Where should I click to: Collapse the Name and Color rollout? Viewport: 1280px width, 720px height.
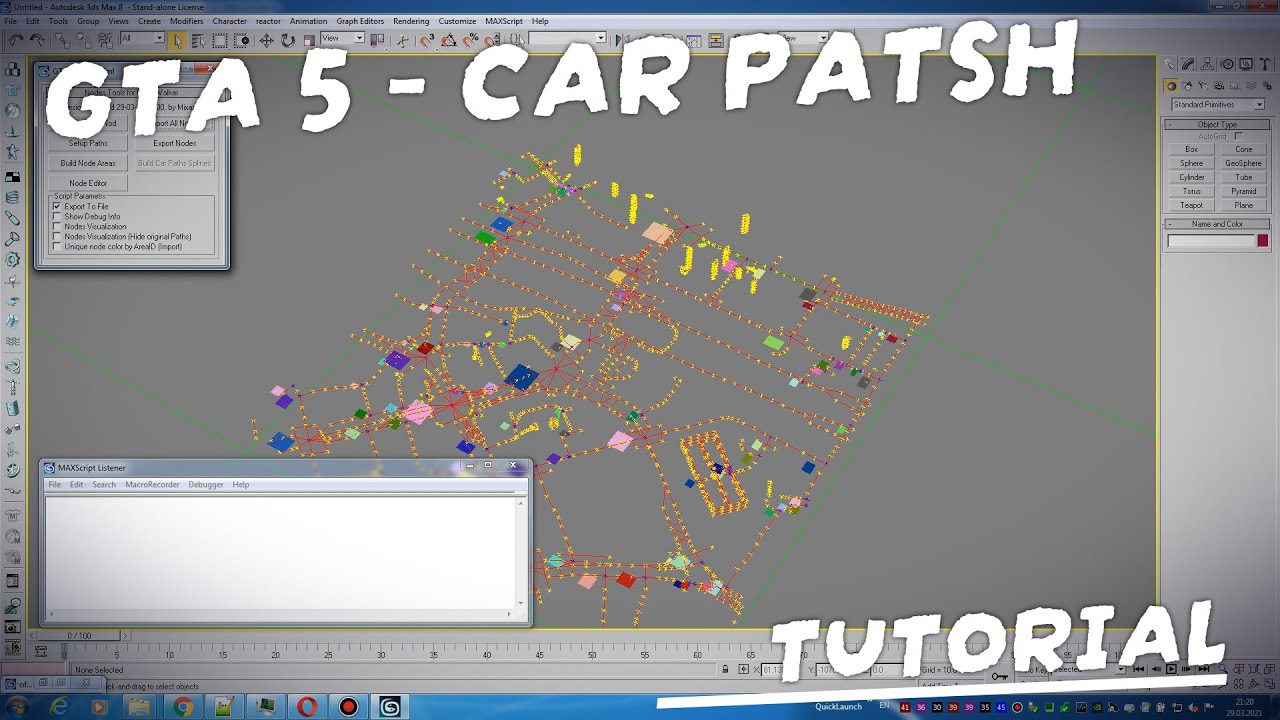(x=1217, y=224)
